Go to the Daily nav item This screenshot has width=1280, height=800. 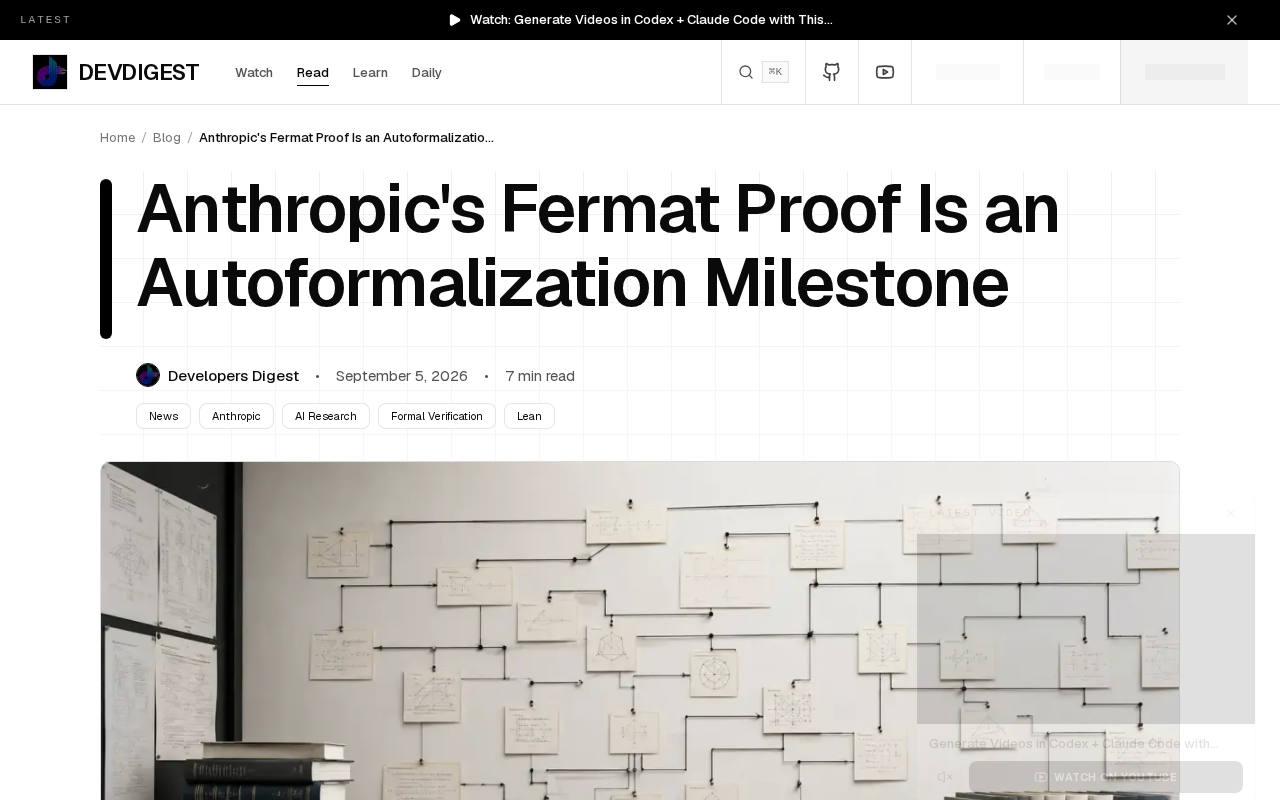point(427,72)
